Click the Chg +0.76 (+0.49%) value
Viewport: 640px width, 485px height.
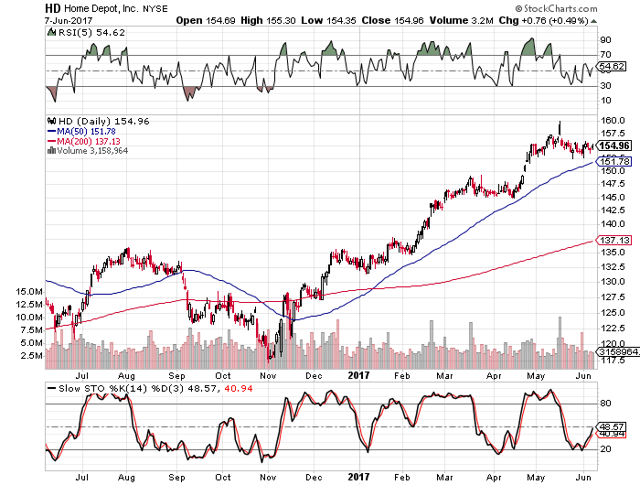(x=543, y=20)
